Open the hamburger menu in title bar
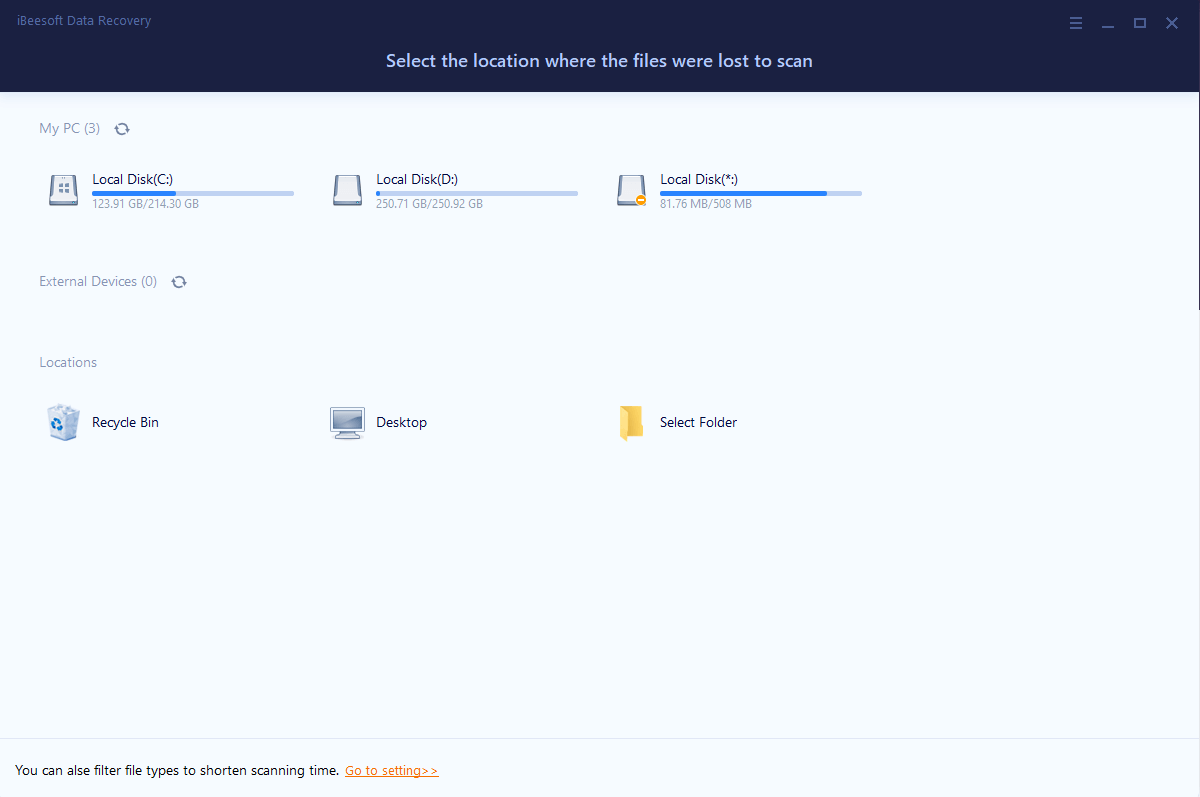 [1076, 23]
